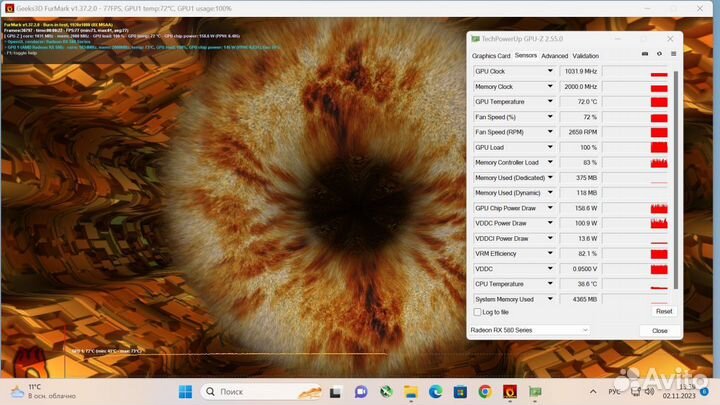Switch to FurMark taskbar icon
This screenshot has height=405, width=720.
(x=509, y=391)
